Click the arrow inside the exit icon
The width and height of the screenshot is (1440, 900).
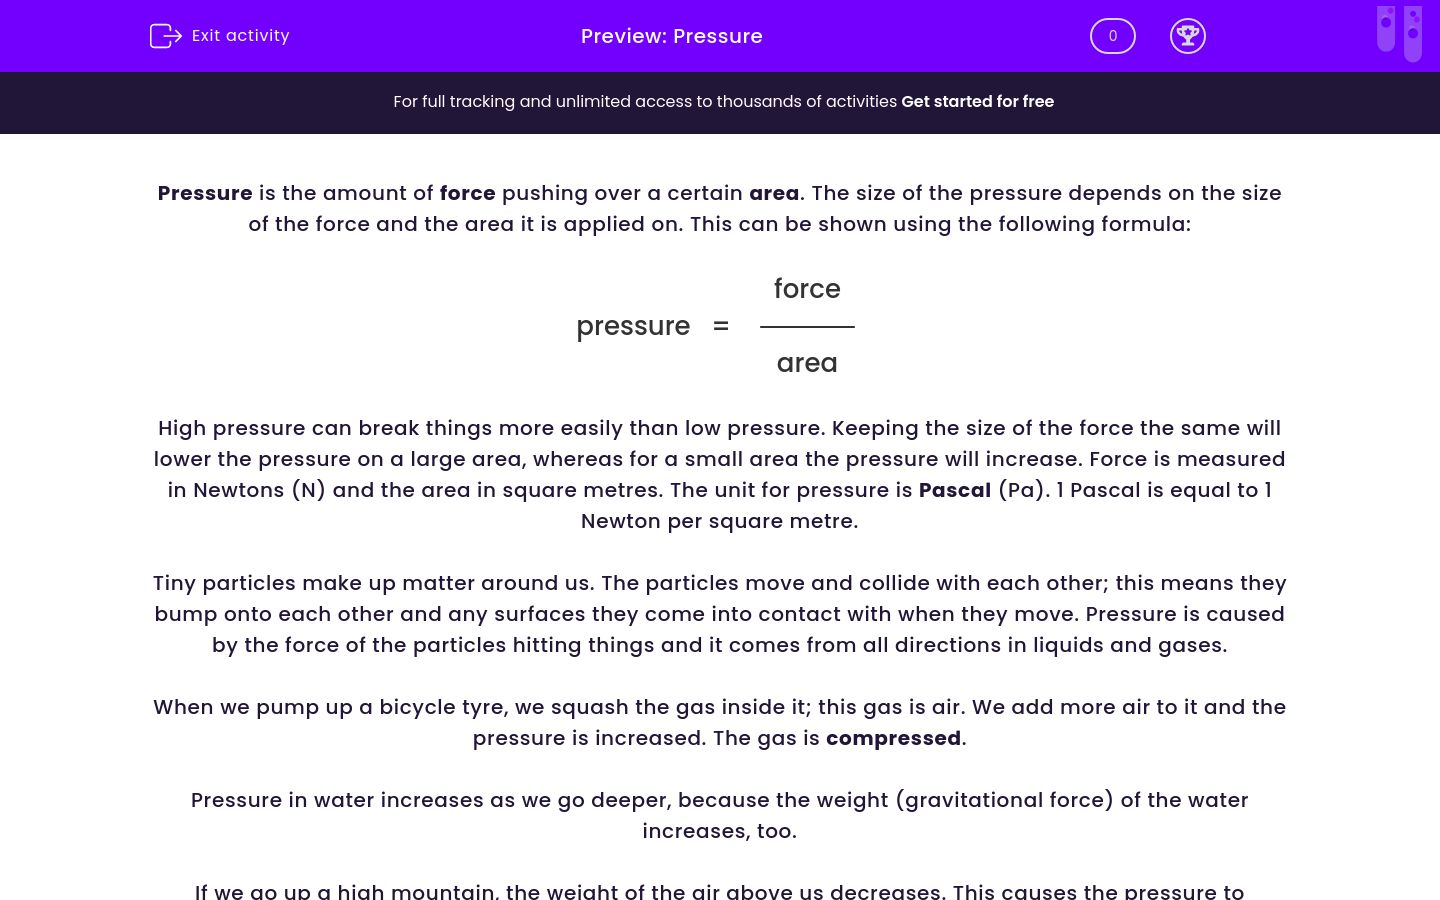[x=171, y=36]
